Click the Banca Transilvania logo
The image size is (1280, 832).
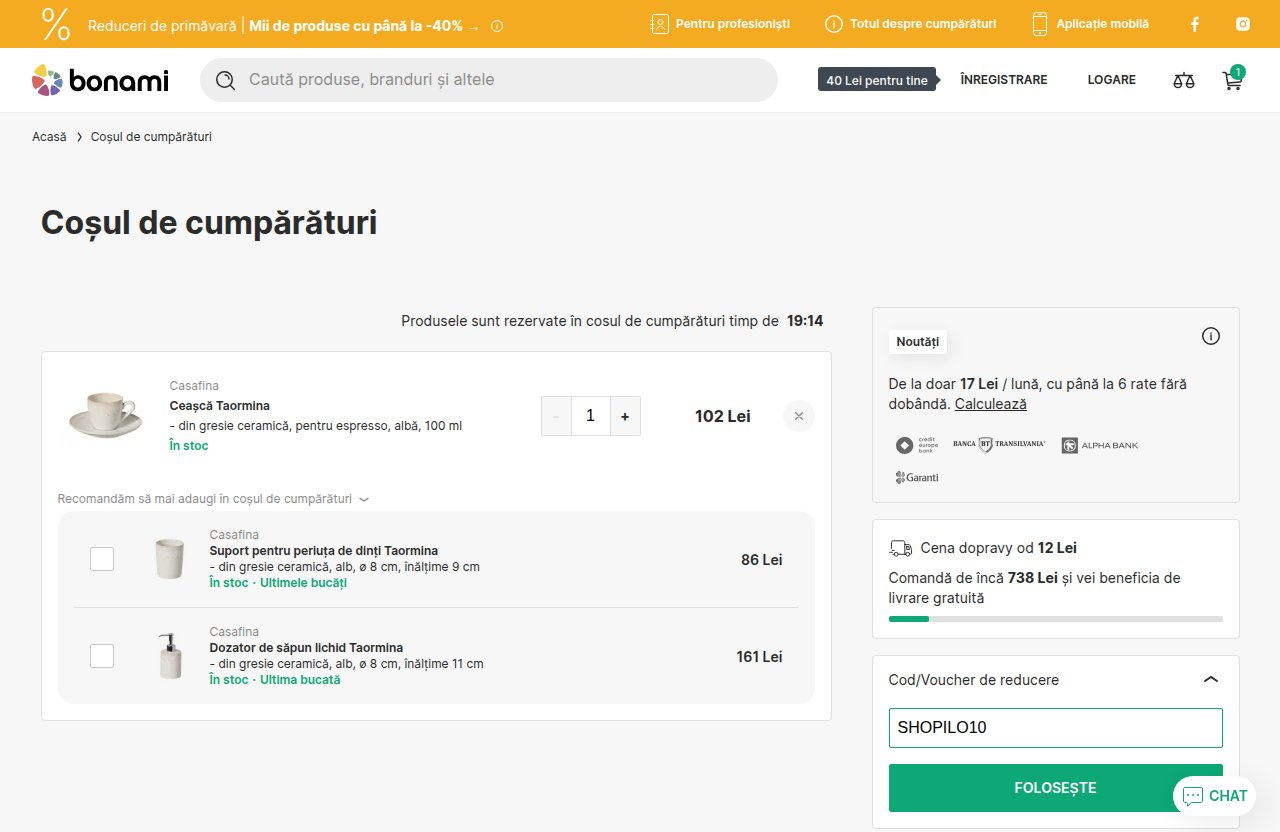click(x=999, y=444)
